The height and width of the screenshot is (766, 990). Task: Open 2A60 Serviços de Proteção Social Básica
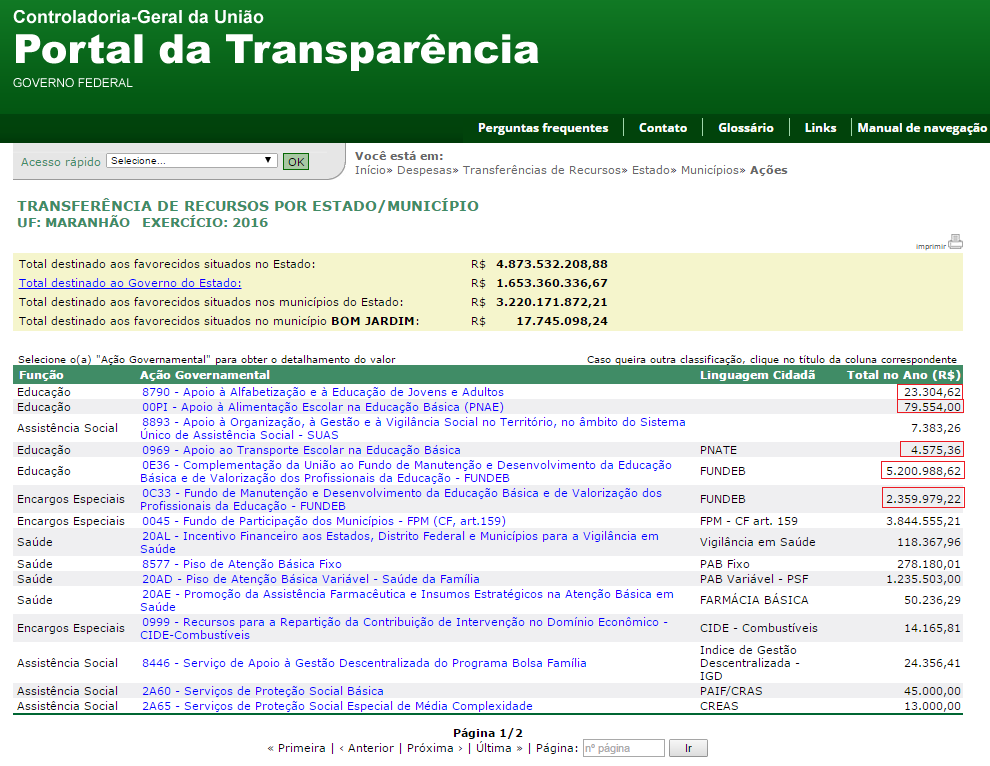(x=262, y=691)
